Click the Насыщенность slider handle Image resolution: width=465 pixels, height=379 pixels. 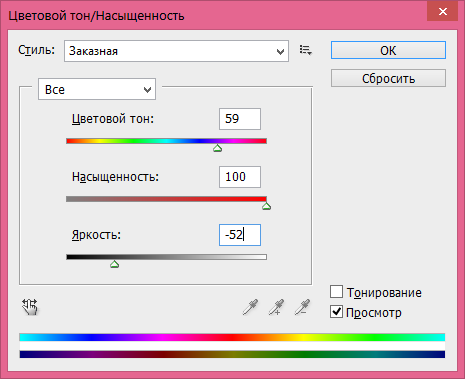266,206
